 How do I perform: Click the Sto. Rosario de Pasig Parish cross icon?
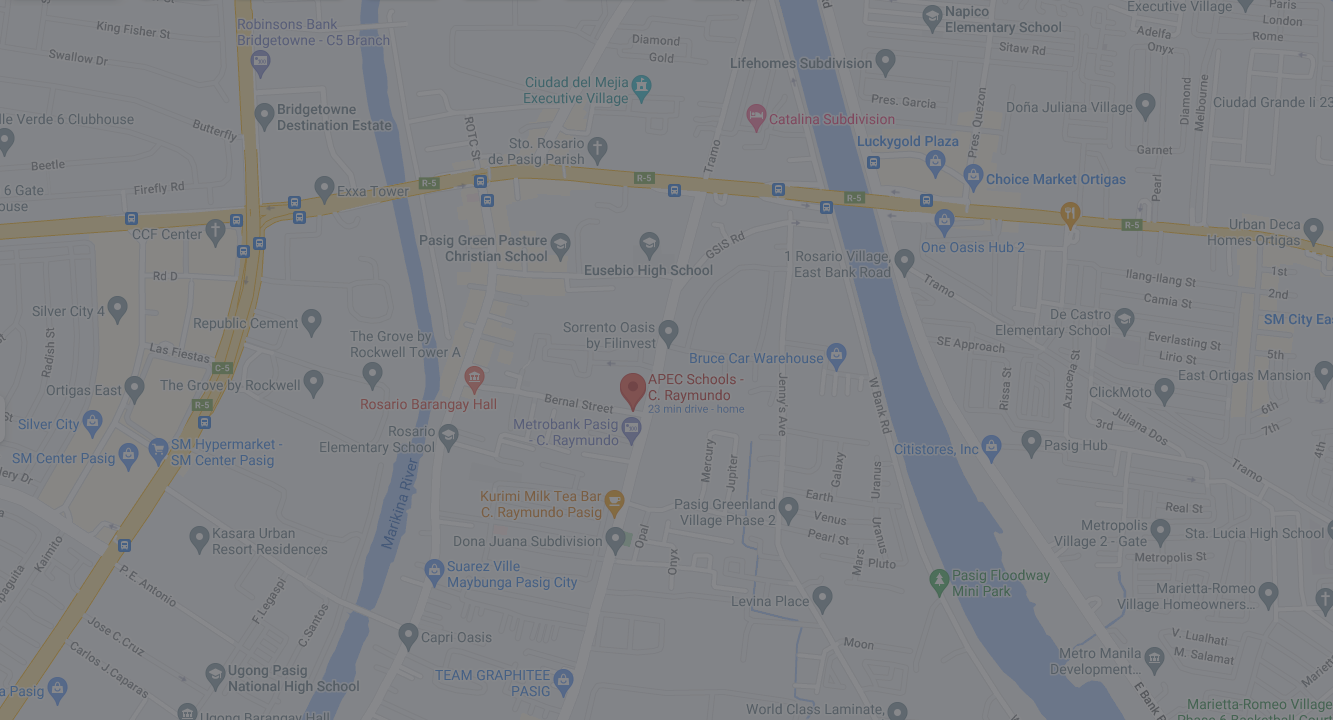pyautogui.click(x=597, y=150)
